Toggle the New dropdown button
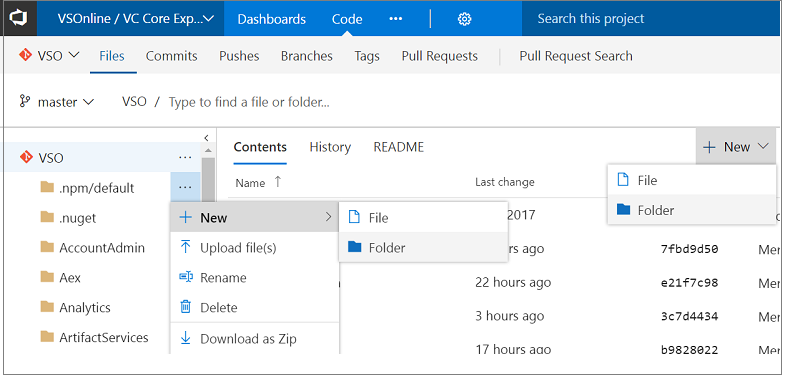This screenshot has width=788, height=378. pyautogui.click(x=736, y=147)
